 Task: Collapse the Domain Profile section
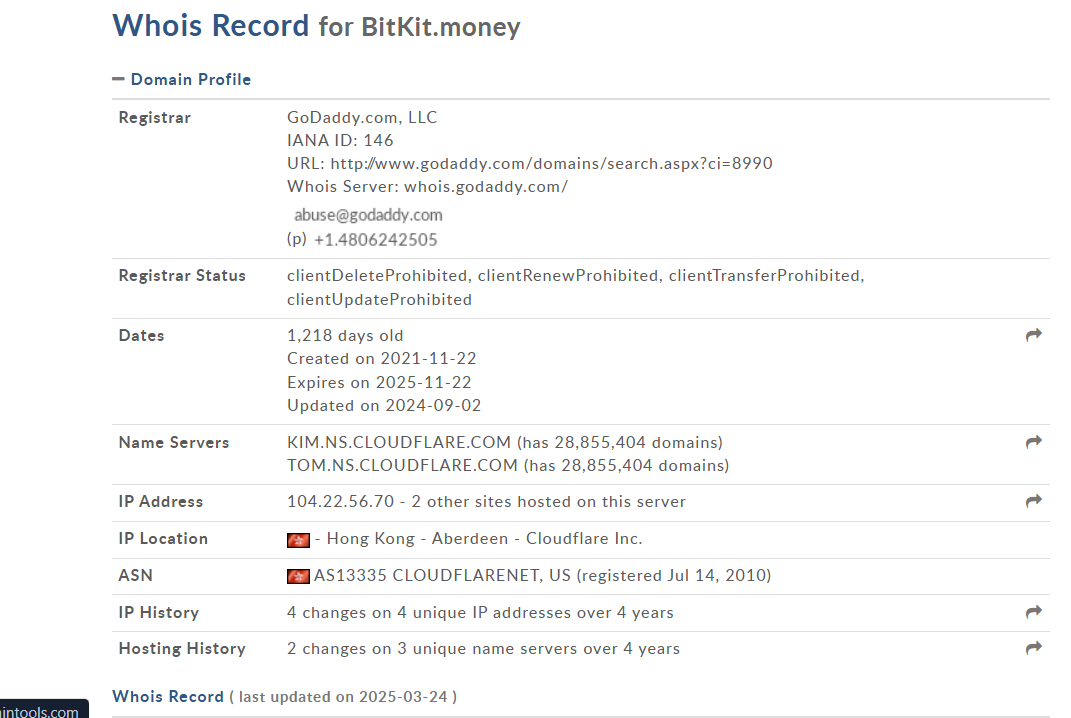coord(118,79)
